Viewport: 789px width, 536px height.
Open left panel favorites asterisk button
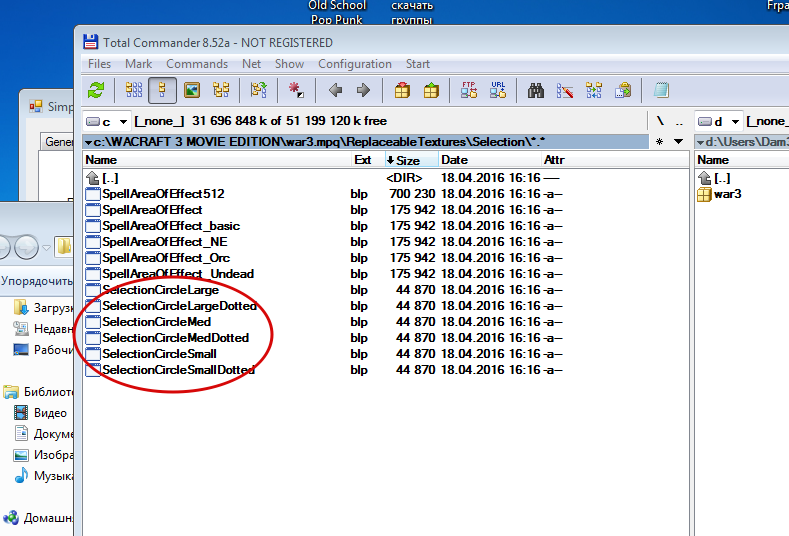click(x=659, y=141)
